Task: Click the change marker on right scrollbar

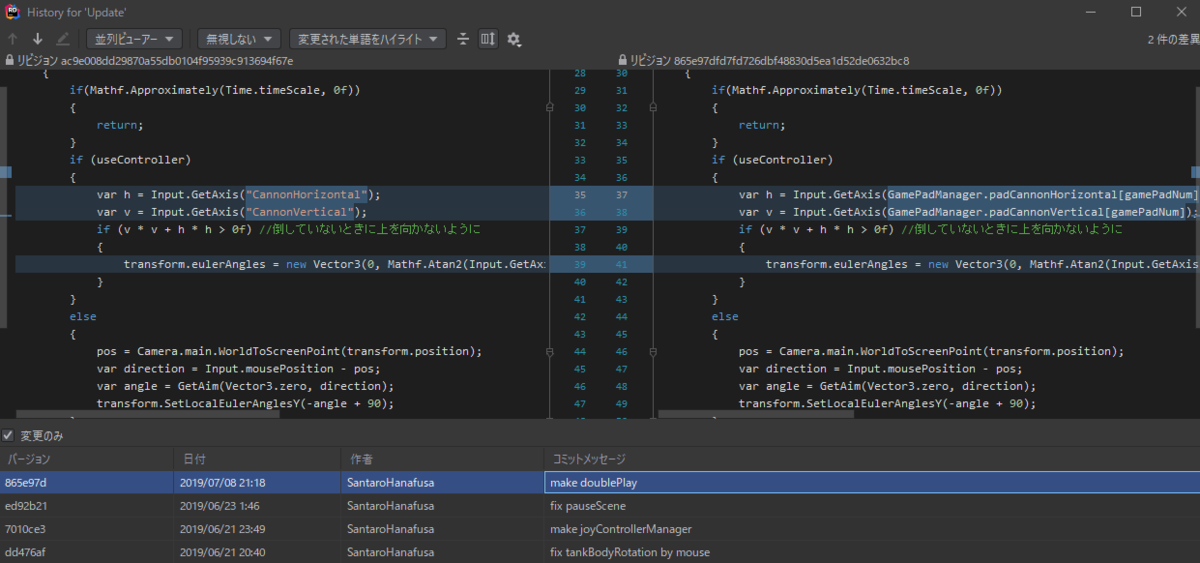Action: 1196,172
